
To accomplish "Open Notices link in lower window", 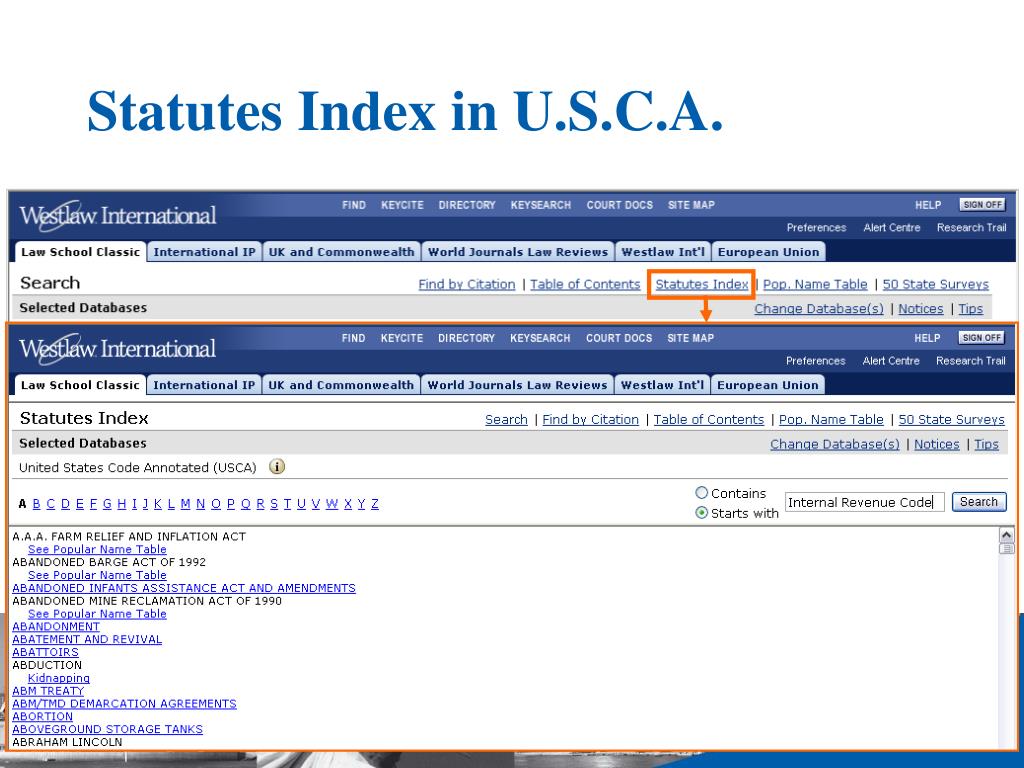I will tap(936, 445).
